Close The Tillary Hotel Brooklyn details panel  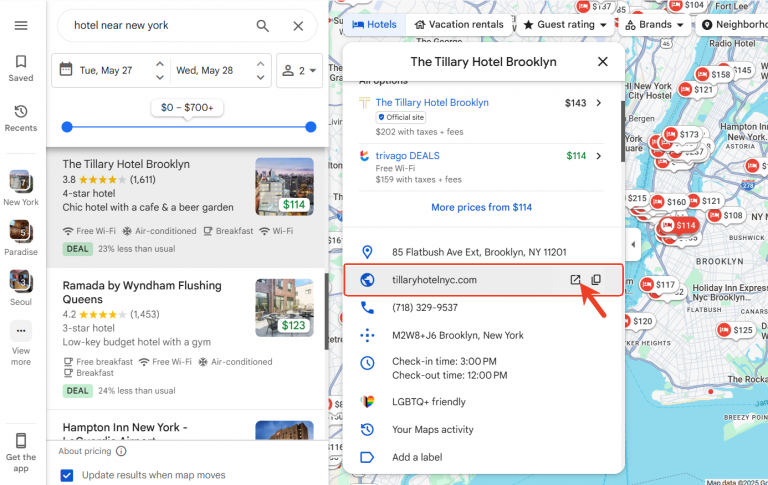[x=602, y=62]
